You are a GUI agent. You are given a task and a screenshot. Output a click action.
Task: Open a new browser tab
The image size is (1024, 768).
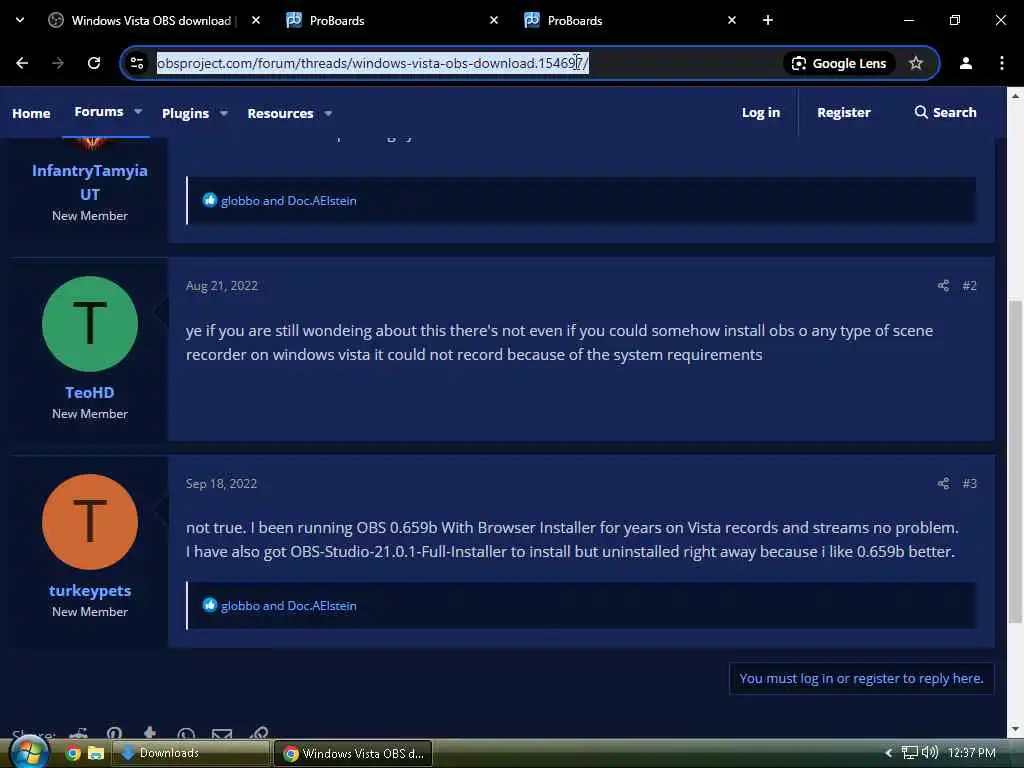coord(768,20)
